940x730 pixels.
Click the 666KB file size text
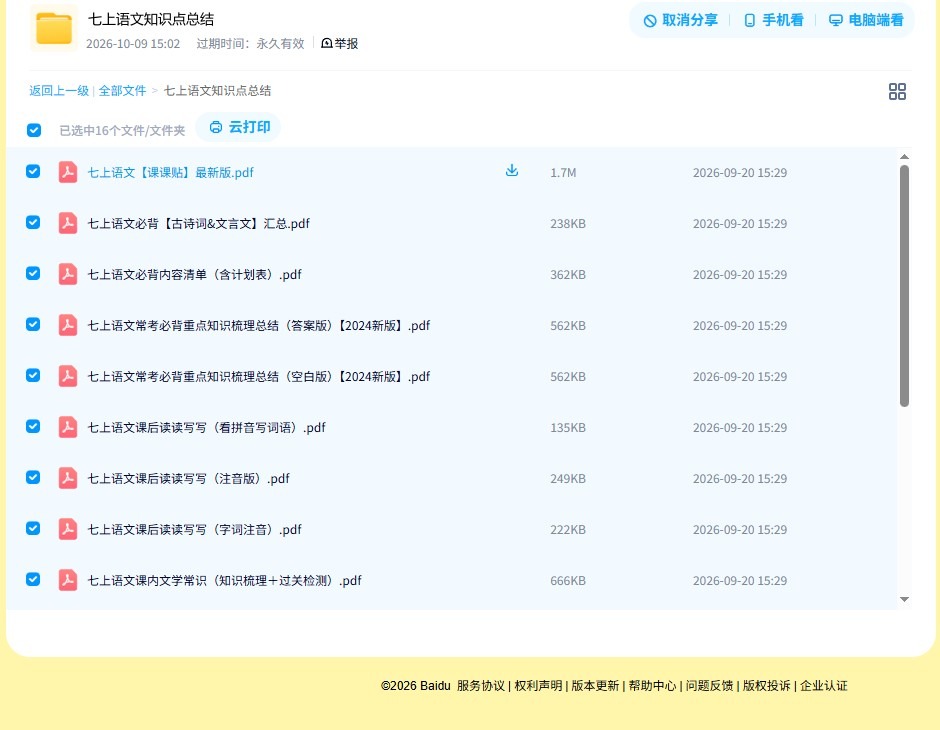568,580
